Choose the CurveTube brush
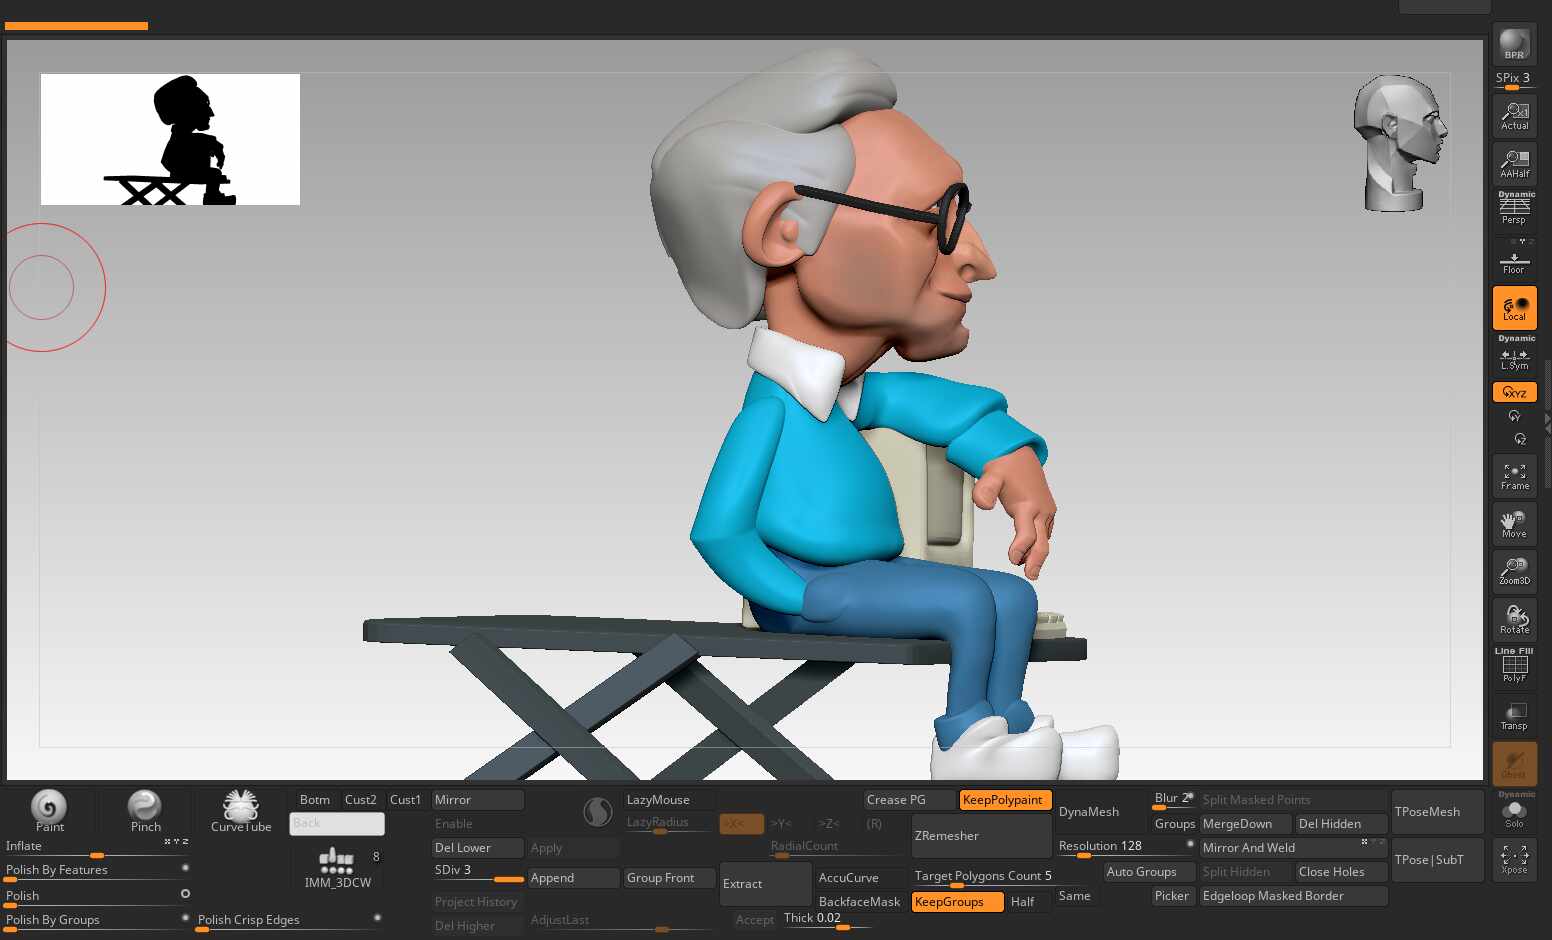1552x940 pixels. point(241,810)
